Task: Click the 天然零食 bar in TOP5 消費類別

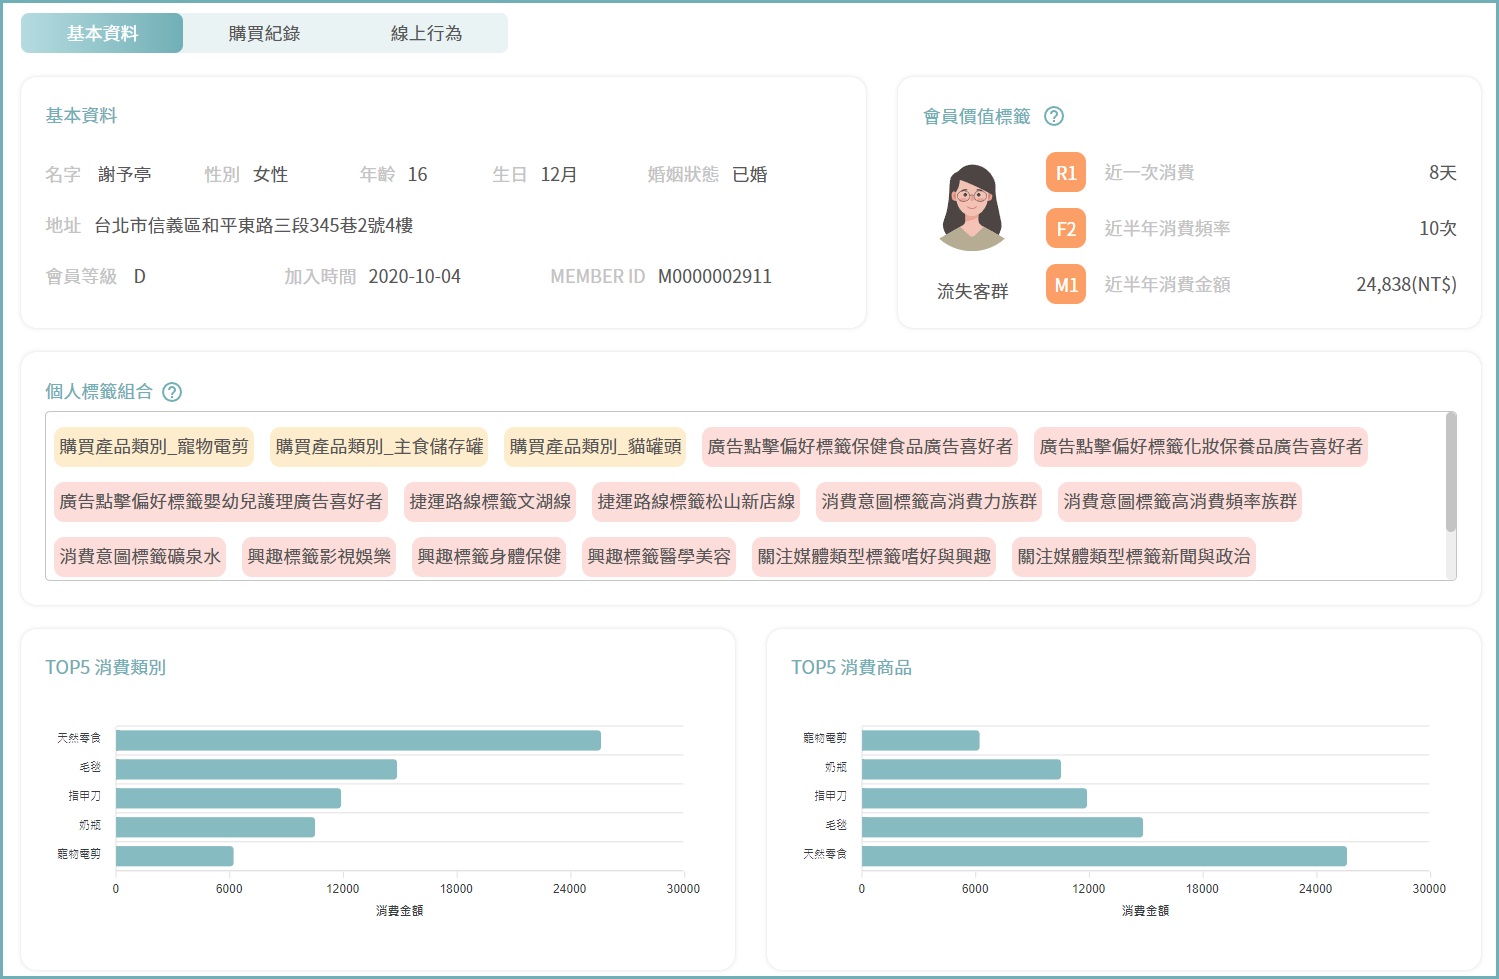Action: (358, 740)
